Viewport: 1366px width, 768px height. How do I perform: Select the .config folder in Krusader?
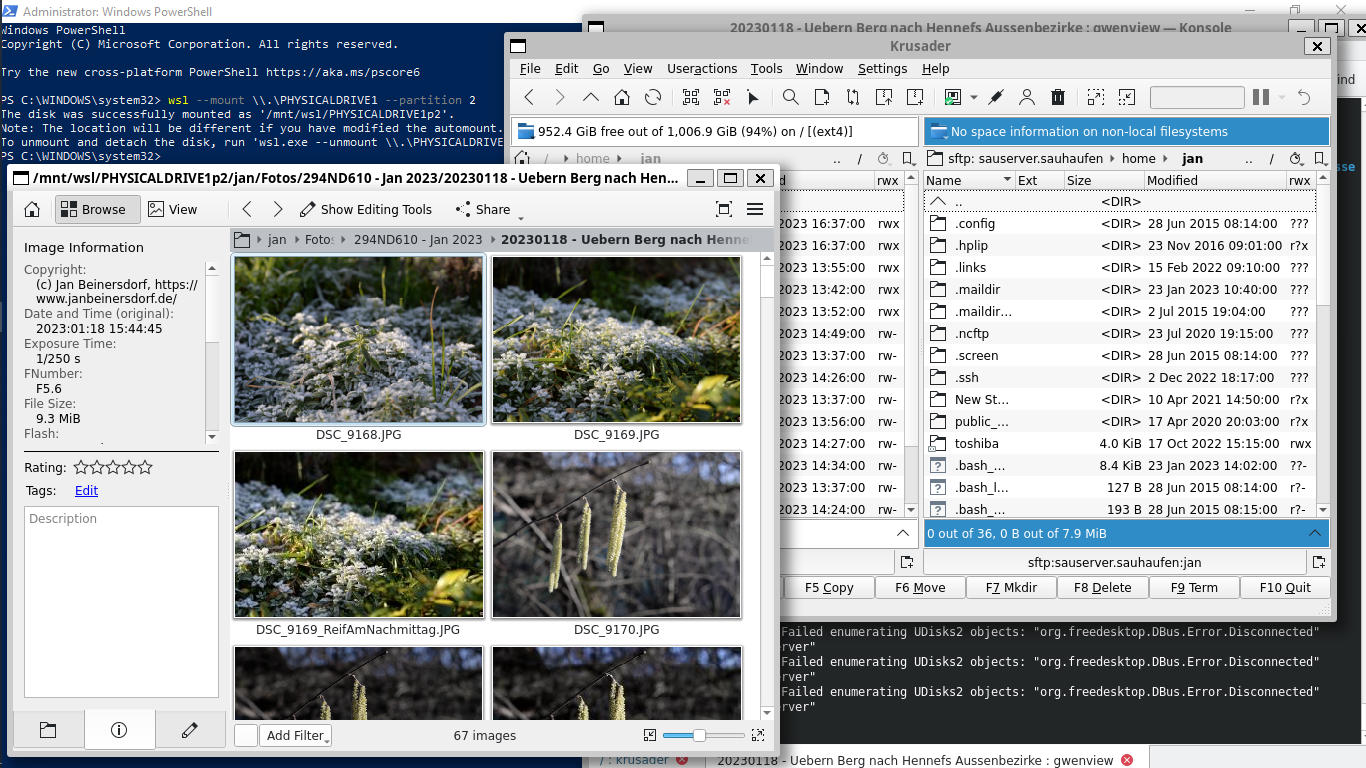click(x=1119, y=223)
